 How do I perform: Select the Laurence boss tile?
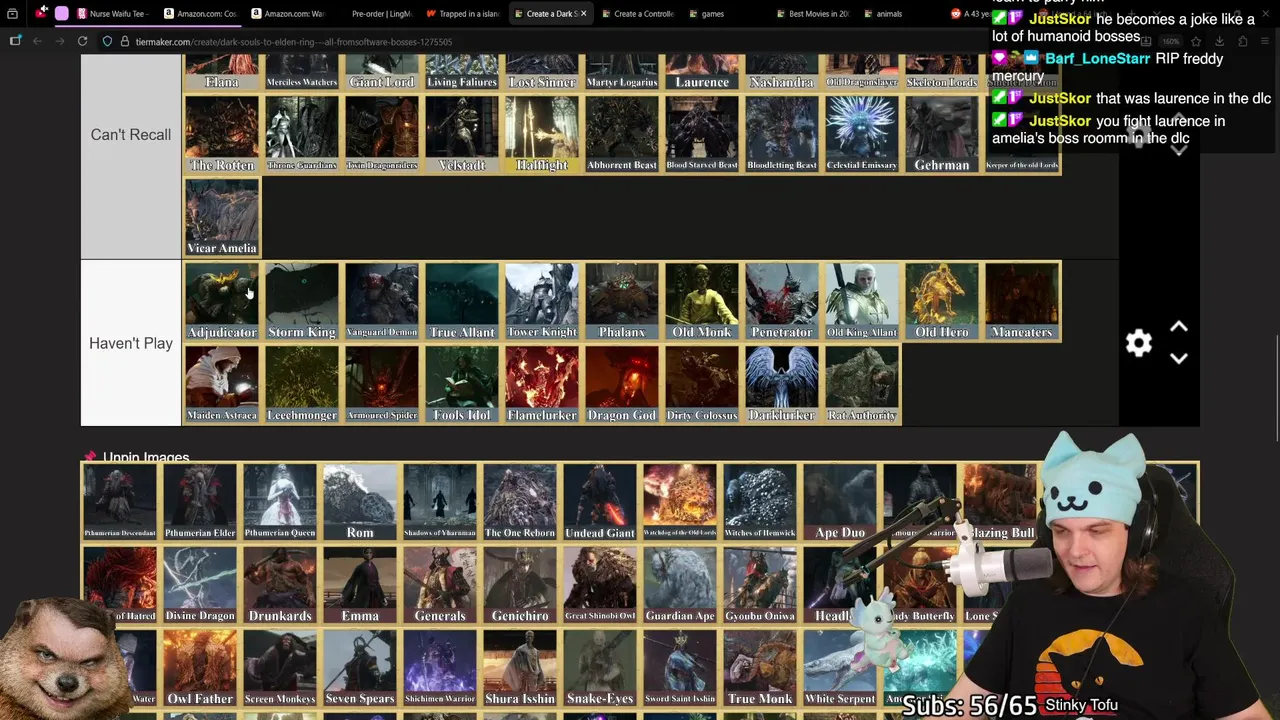[x=702, y=72]
